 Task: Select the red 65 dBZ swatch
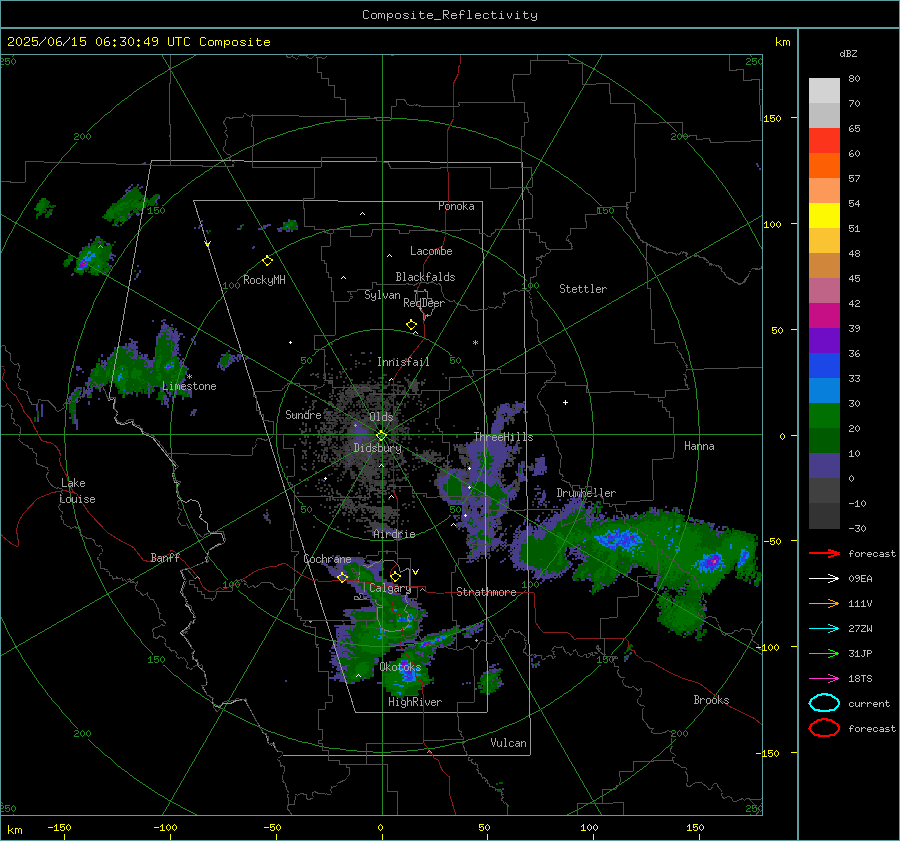824,140
